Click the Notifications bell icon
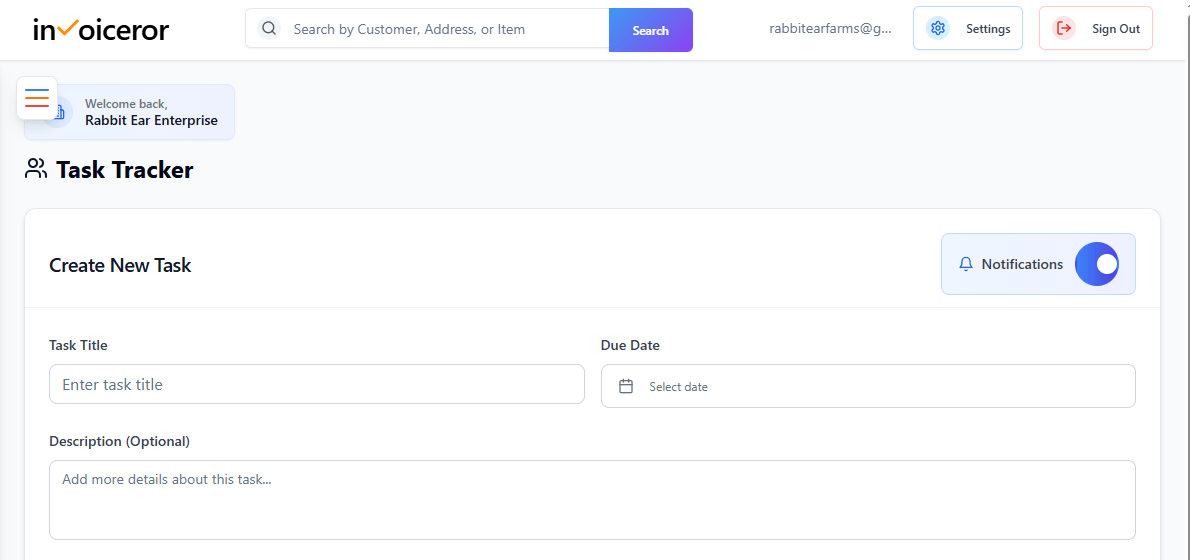Image resolution: width=1190 pixels, height=560 pixels. pos(965,264)
